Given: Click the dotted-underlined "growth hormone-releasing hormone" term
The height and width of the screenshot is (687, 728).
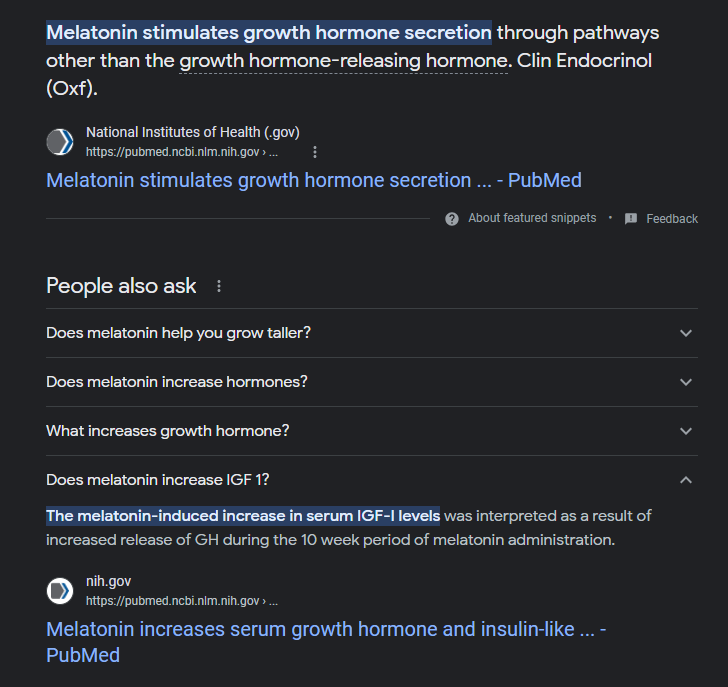Looking at the screenshot, I should 343,61.
